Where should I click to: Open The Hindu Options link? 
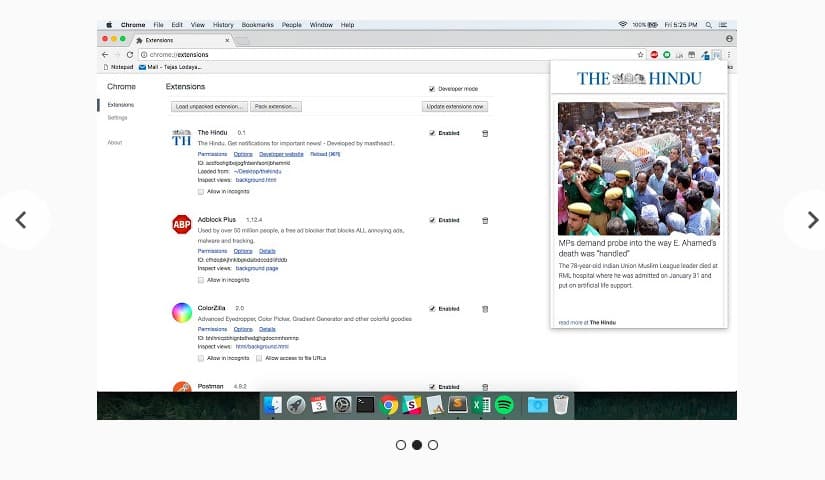point(243,154)
